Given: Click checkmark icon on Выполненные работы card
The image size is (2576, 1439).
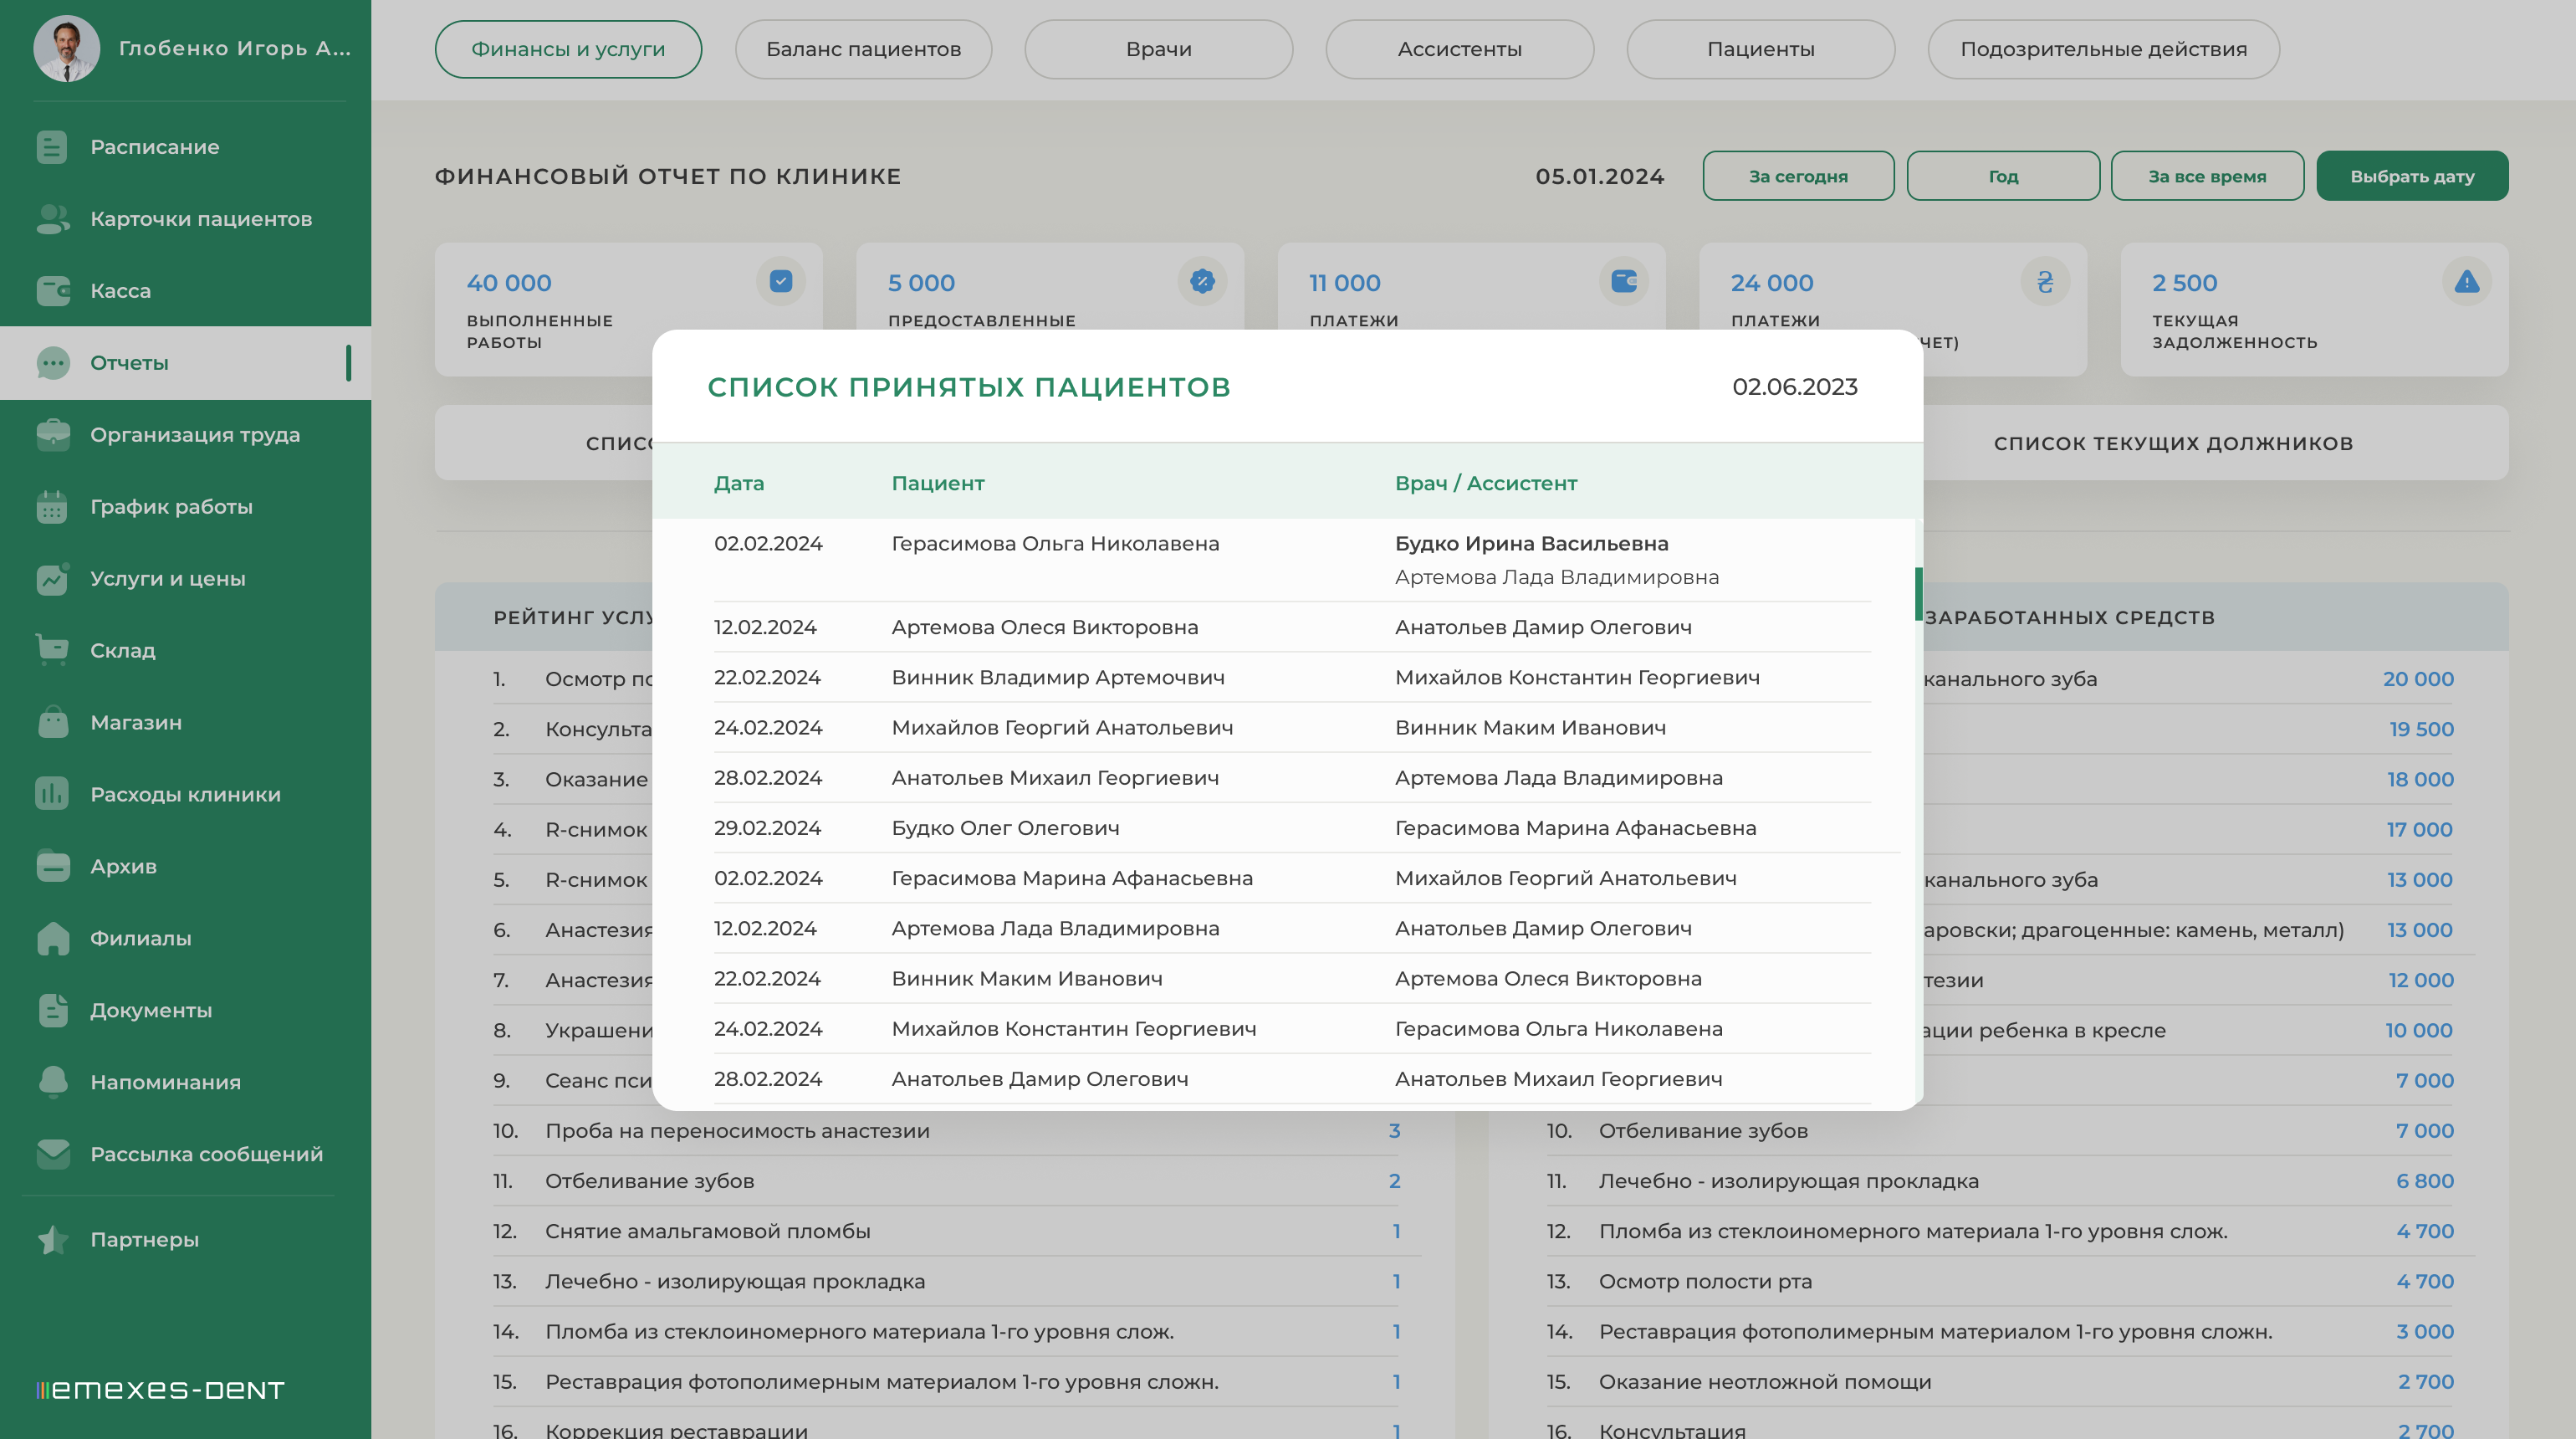Looking at the screenshot, I should pos(781,282).
